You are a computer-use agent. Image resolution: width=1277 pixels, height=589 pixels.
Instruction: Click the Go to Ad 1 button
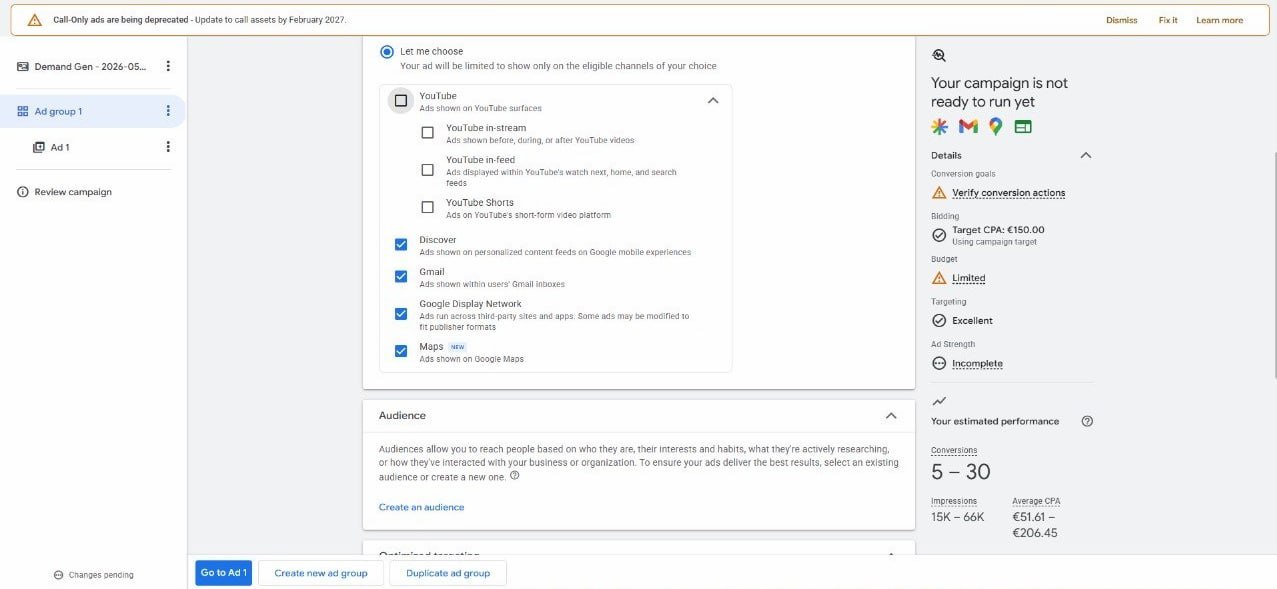[223, 573]
